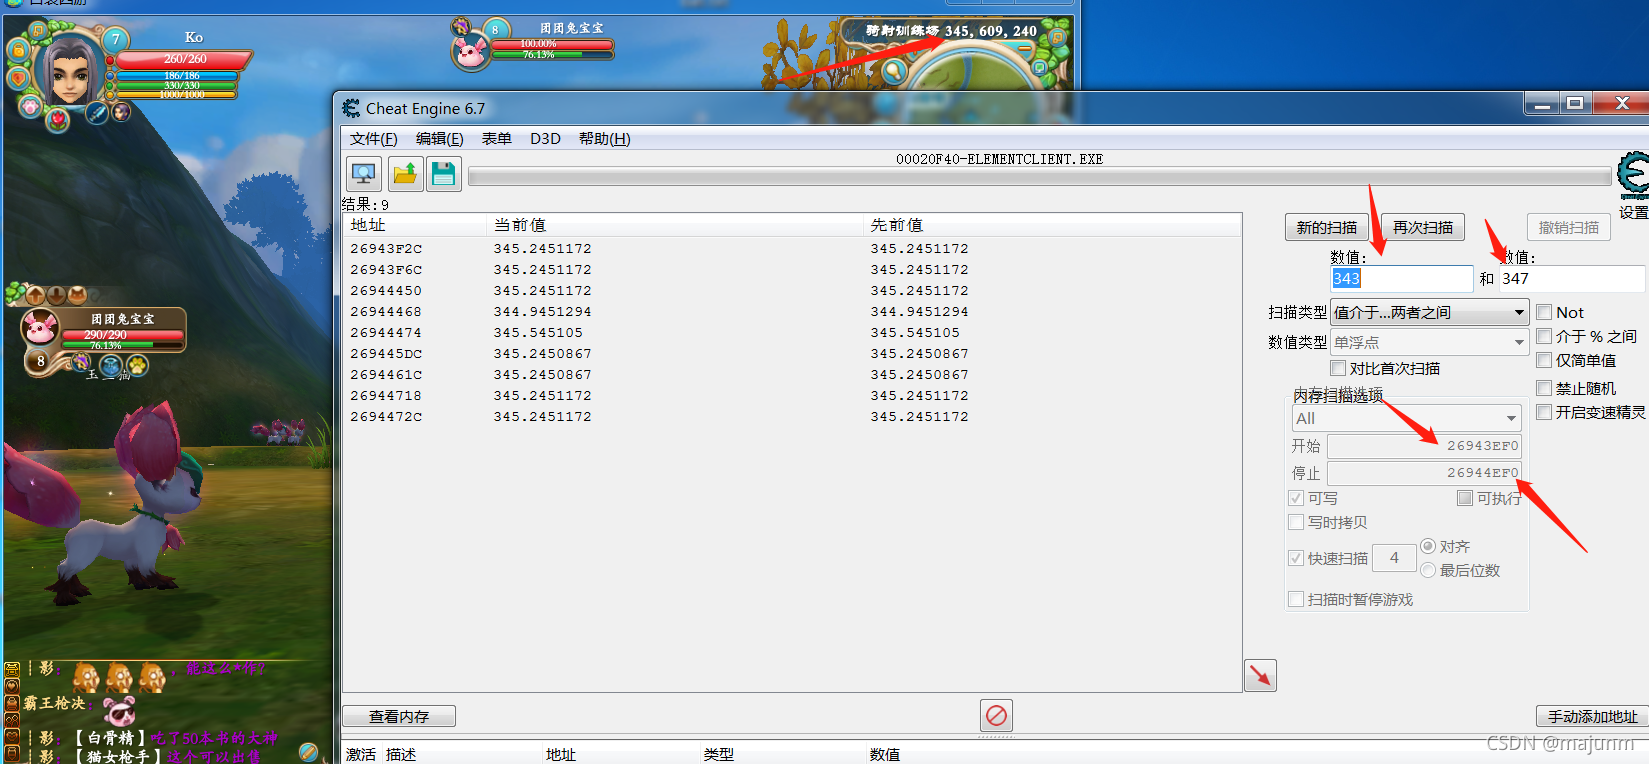Click 查看内存 button
This screenshot has height=764, width=1649.
point(399,716)
